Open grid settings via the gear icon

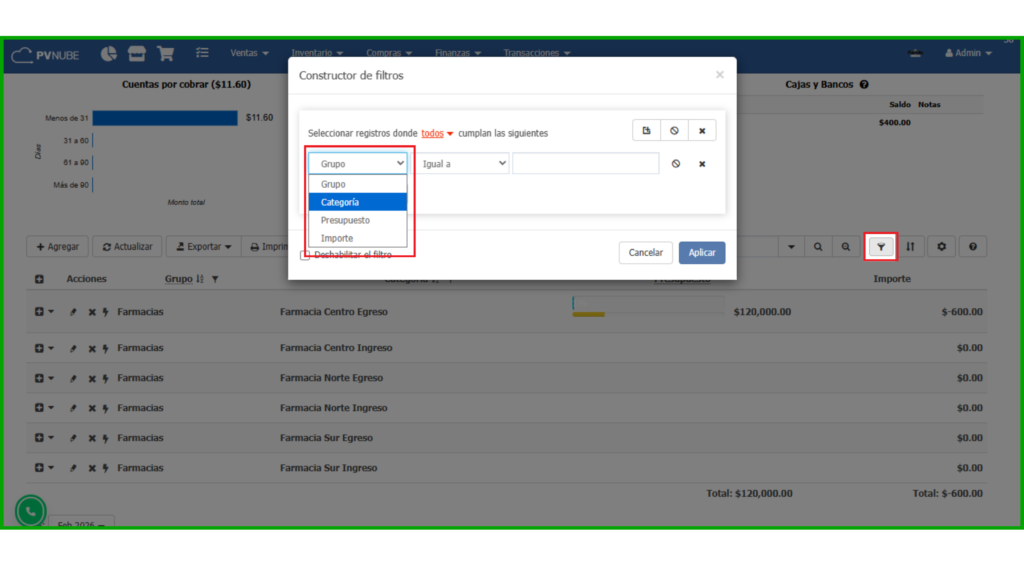tap(941, 246)
